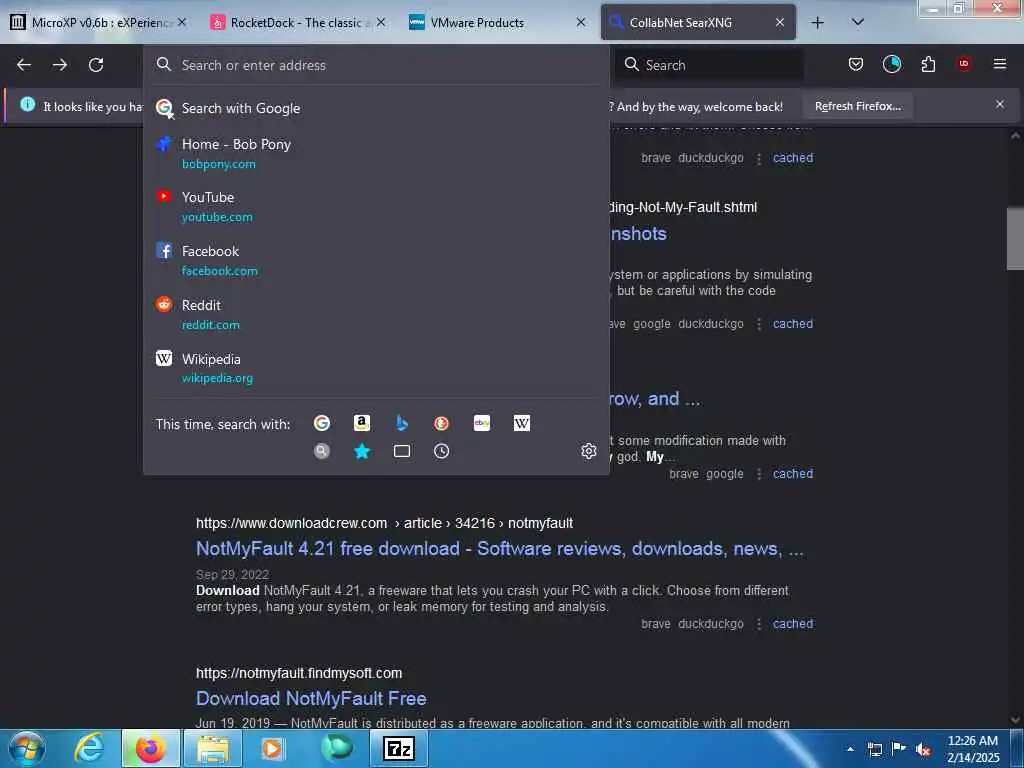Click the toolbar Search box
Image resolution: width=1024 pixels, height=768 pixels.
[709, 65]
